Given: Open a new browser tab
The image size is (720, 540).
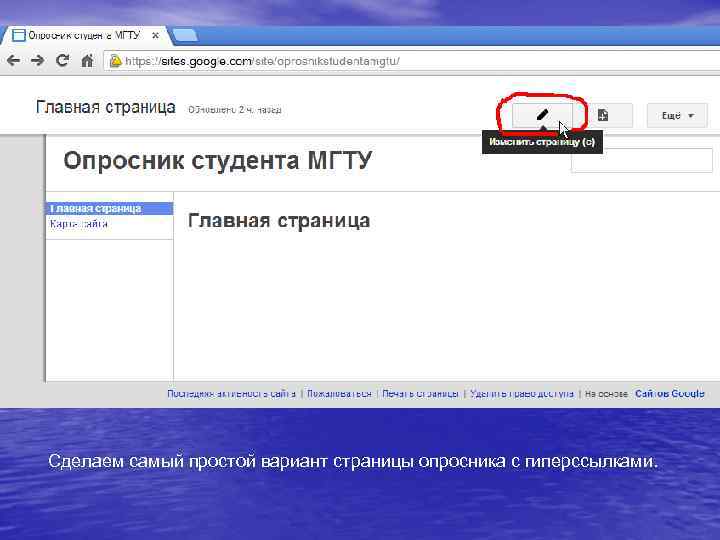Looking at the screenshot, I should (x=185, y=36).
